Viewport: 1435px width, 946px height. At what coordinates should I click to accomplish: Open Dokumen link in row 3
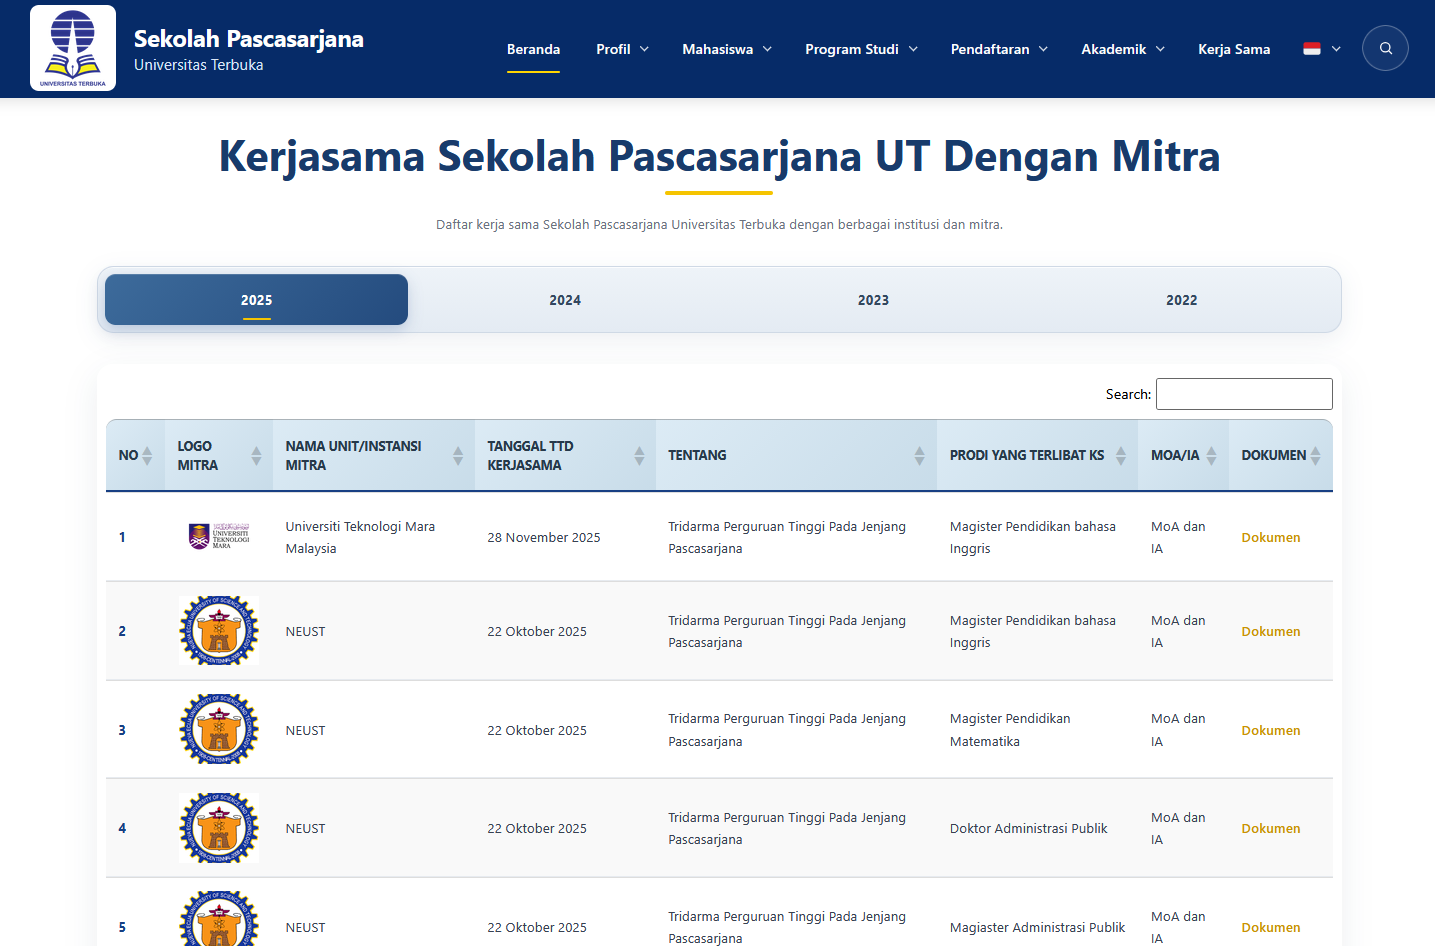point(1271,730)
